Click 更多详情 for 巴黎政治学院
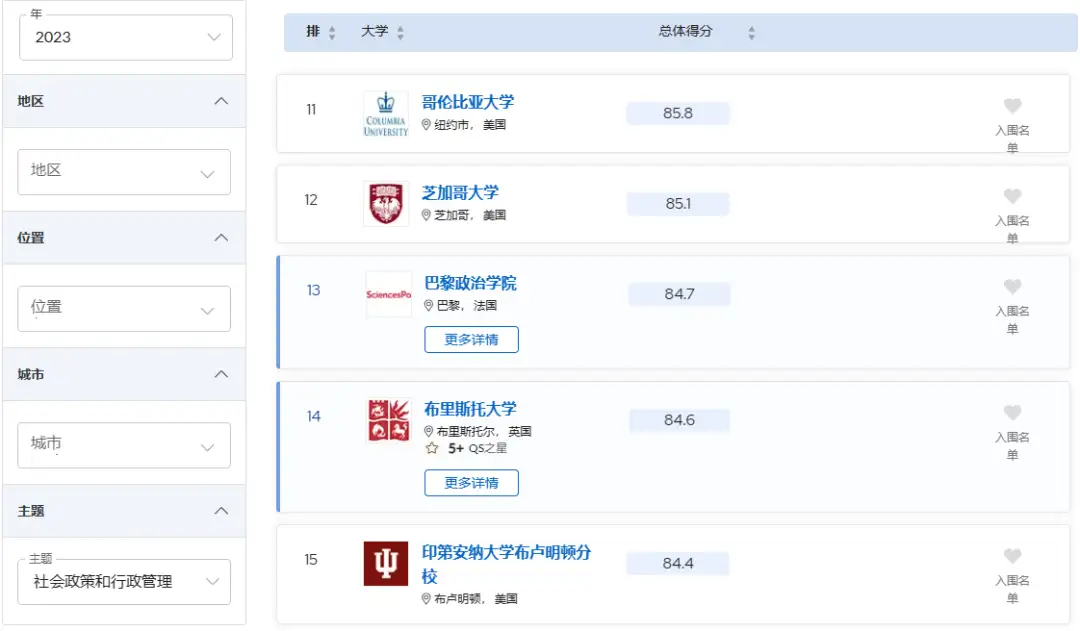1080x631 pixels. click(x=471, y=340)
